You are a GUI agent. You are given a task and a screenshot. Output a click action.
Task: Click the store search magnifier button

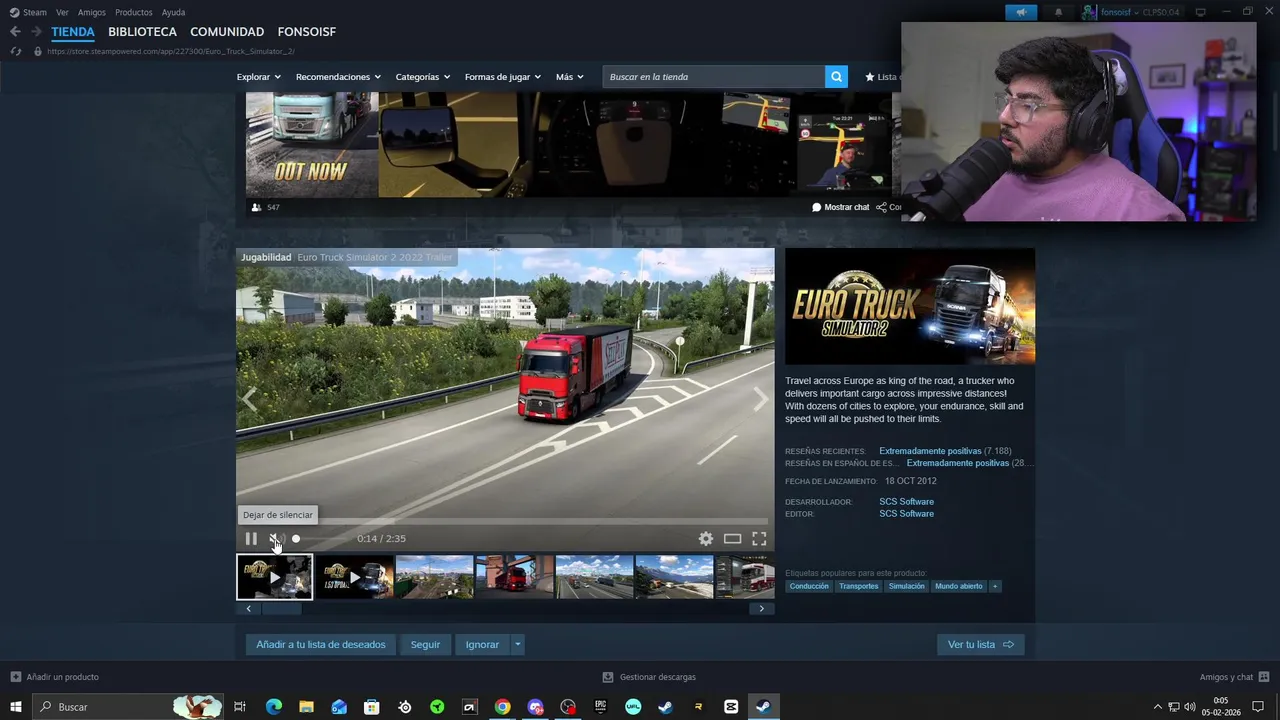[x=836, y=77]
